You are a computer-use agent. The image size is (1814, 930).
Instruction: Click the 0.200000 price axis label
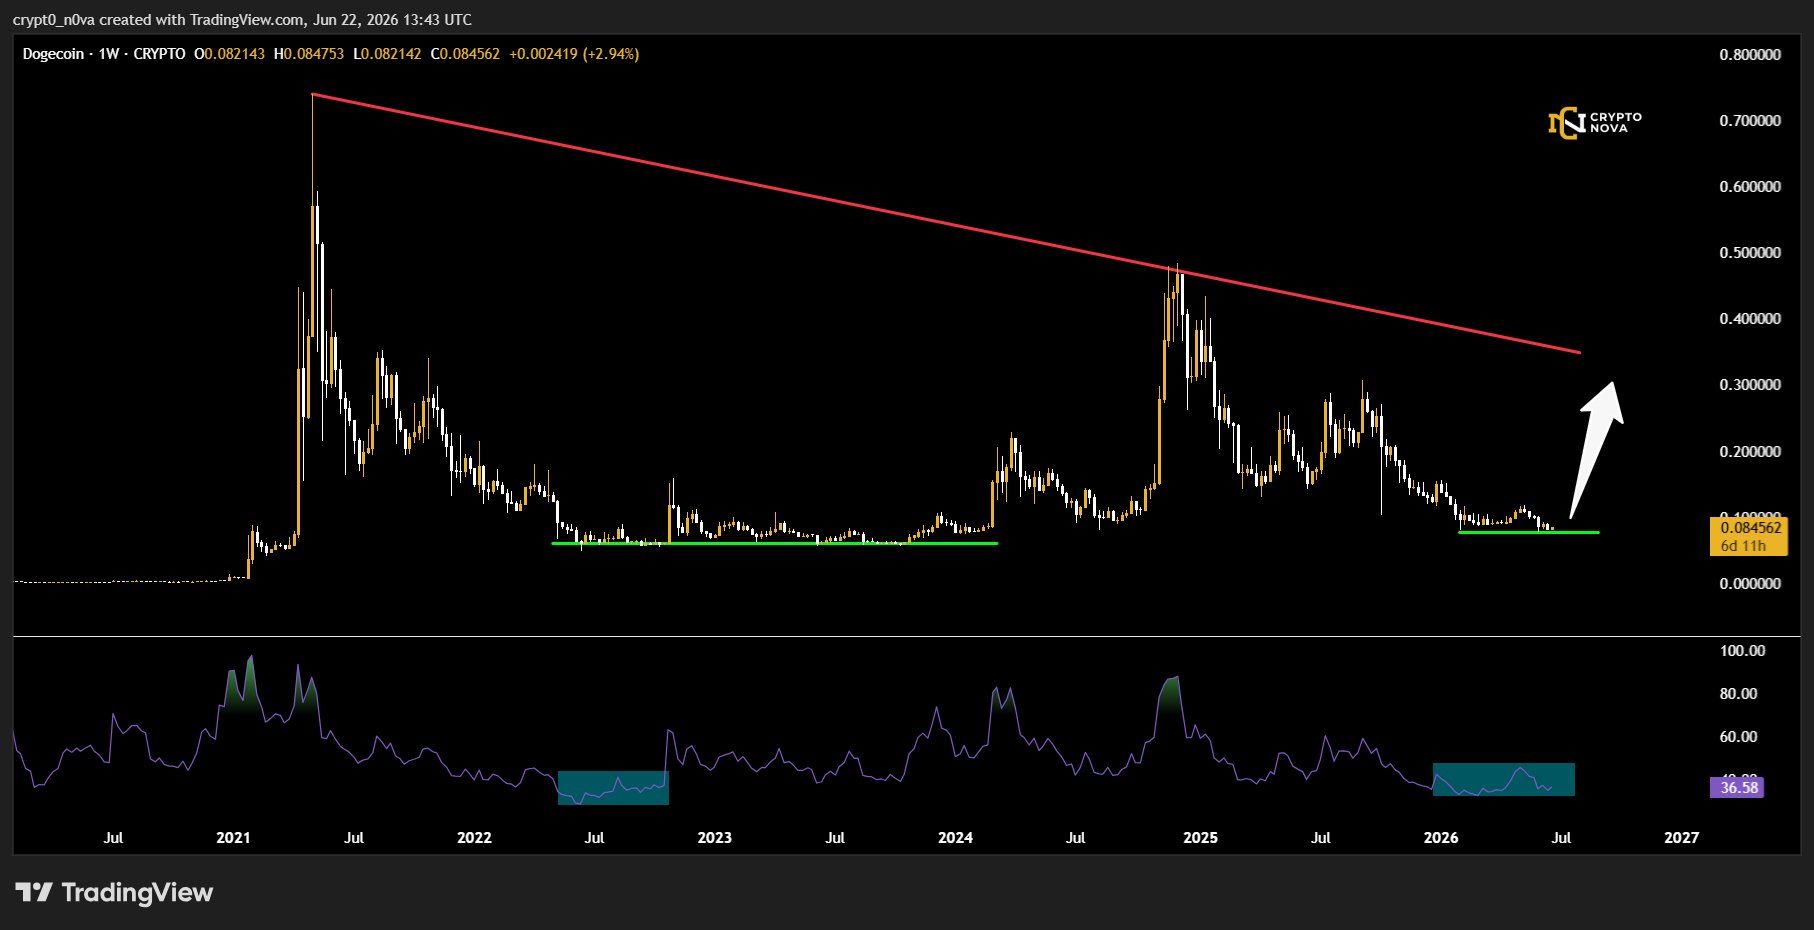1750,452
